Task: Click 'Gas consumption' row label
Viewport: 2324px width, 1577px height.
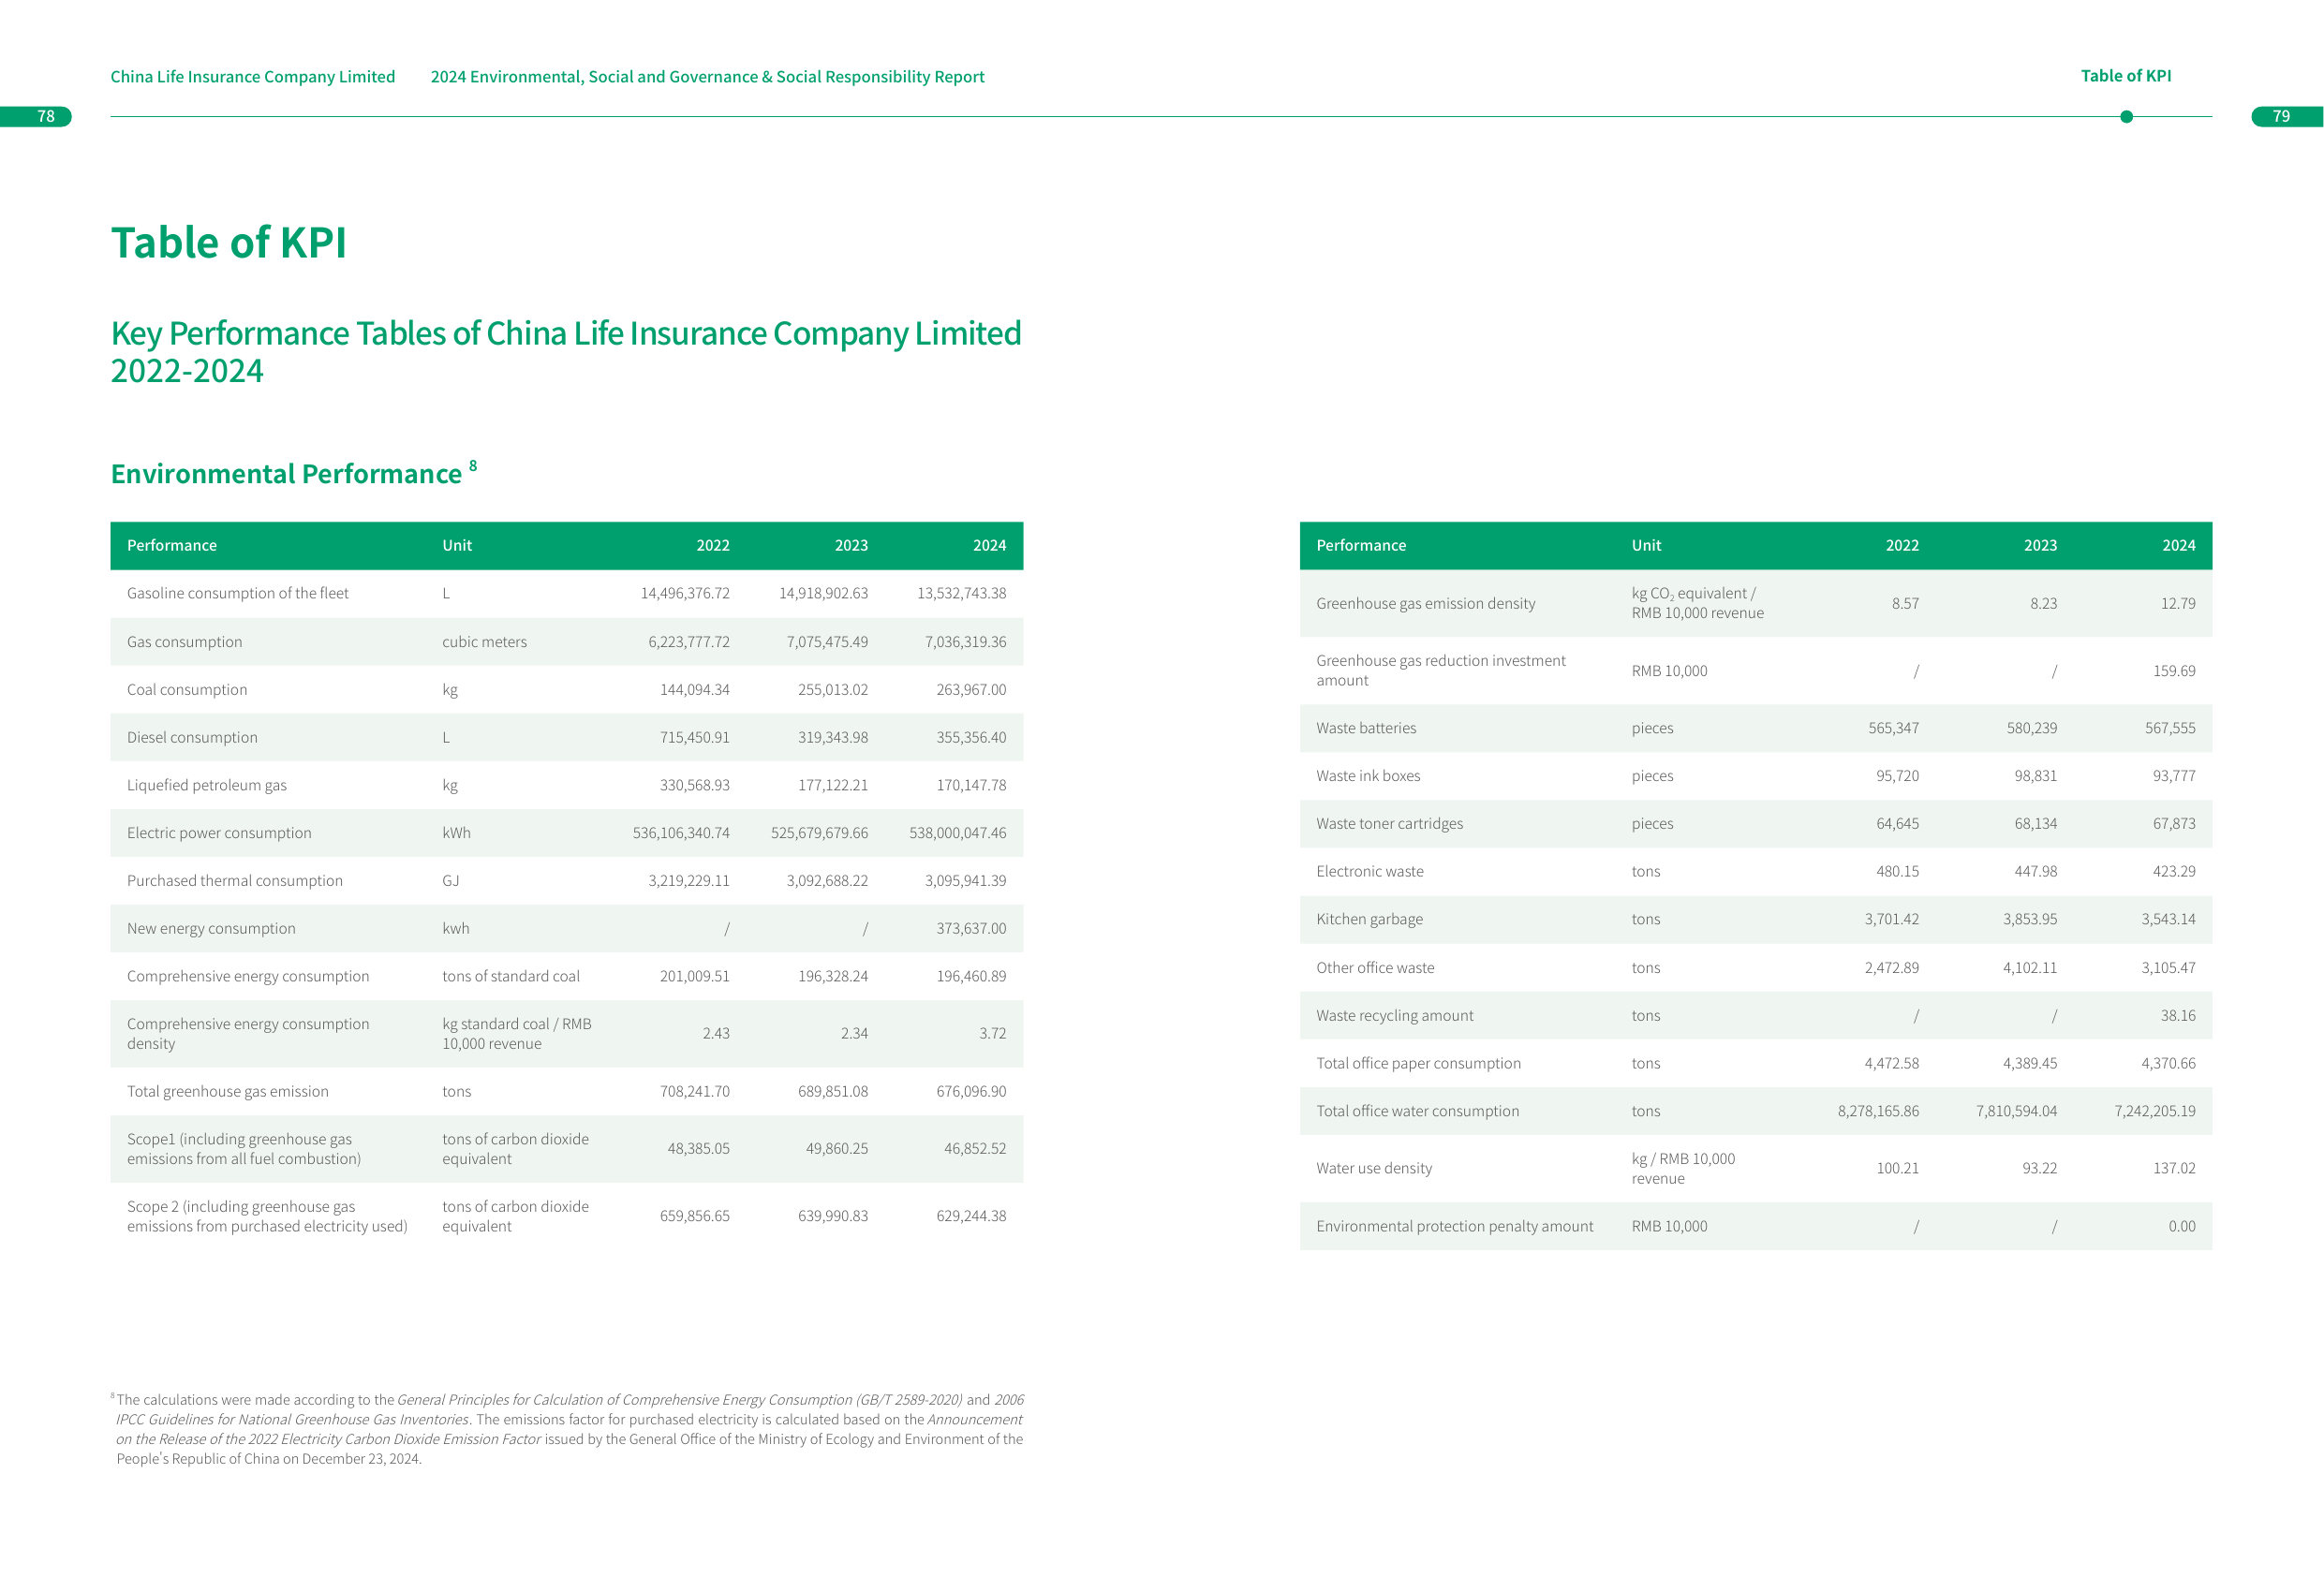Action: (x=184, y=642)
